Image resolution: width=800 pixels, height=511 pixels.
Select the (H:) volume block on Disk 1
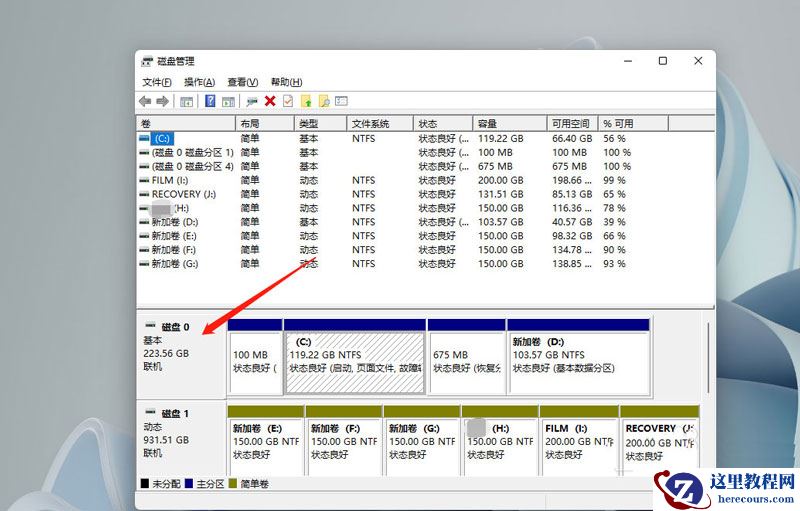click(500, 441)
